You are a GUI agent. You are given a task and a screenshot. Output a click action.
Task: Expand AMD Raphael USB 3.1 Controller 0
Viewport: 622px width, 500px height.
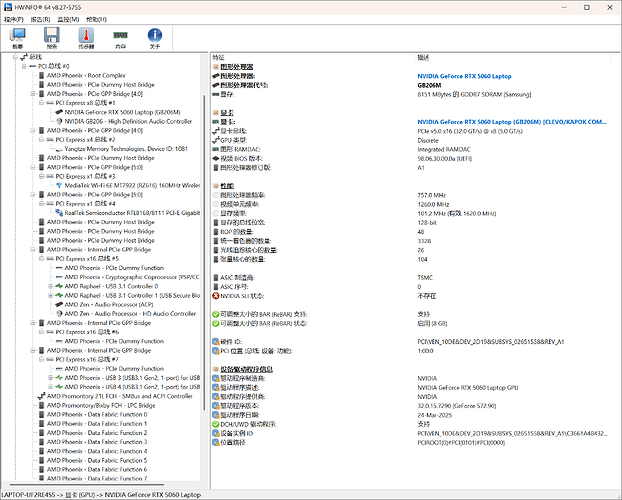coord(51,286)
